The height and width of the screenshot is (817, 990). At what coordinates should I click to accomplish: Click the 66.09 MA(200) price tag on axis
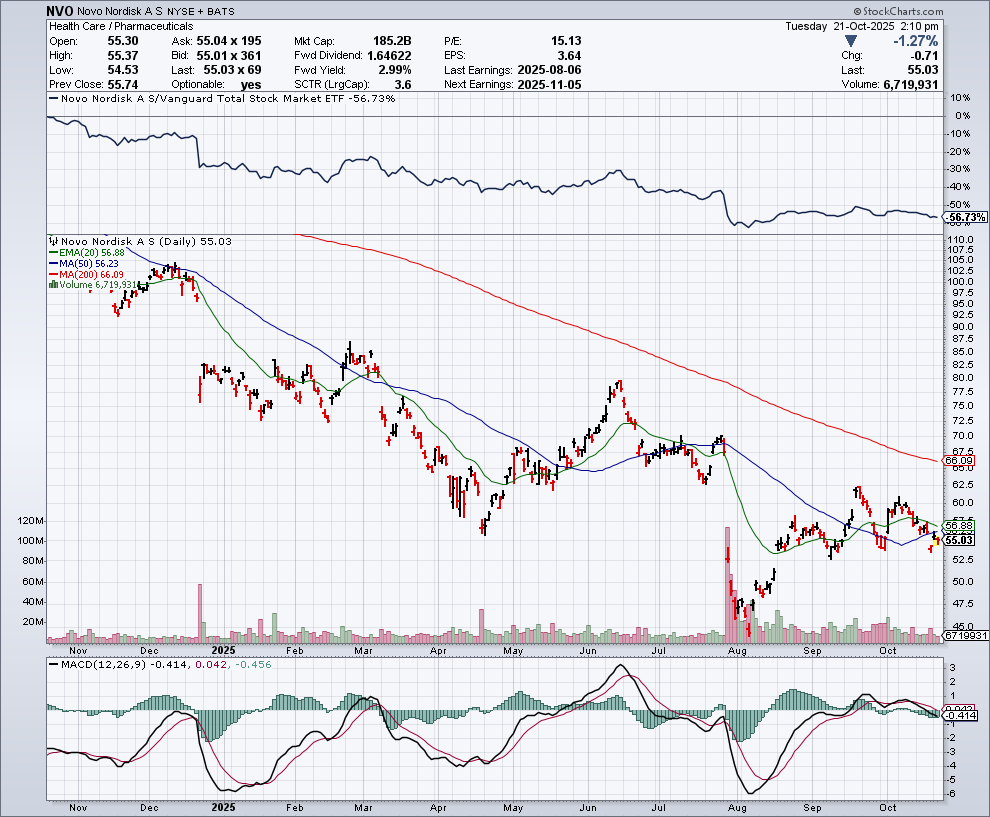pos(960,461)
